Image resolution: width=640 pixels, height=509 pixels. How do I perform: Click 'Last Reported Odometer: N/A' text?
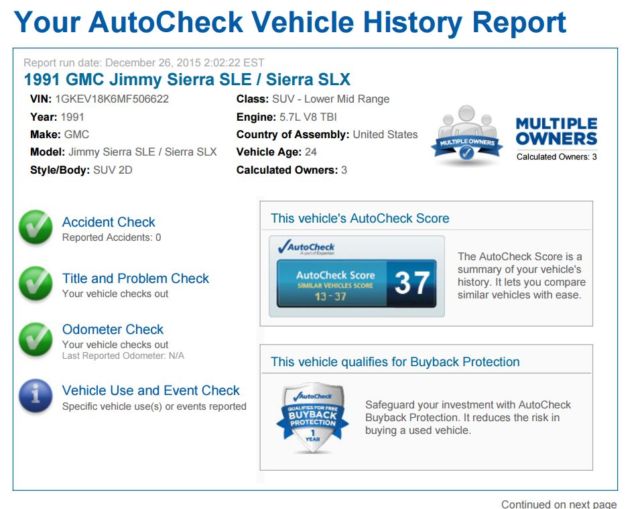[123, 356]
